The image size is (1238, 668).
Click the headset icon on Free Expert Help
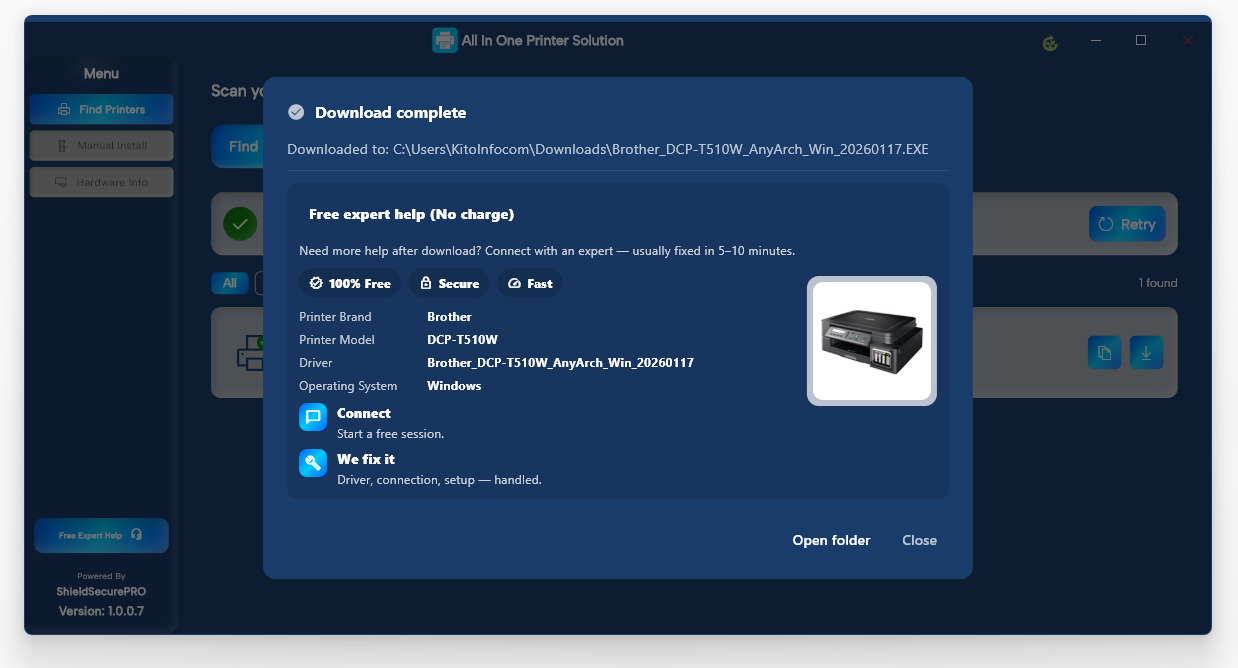coord(138,535)
